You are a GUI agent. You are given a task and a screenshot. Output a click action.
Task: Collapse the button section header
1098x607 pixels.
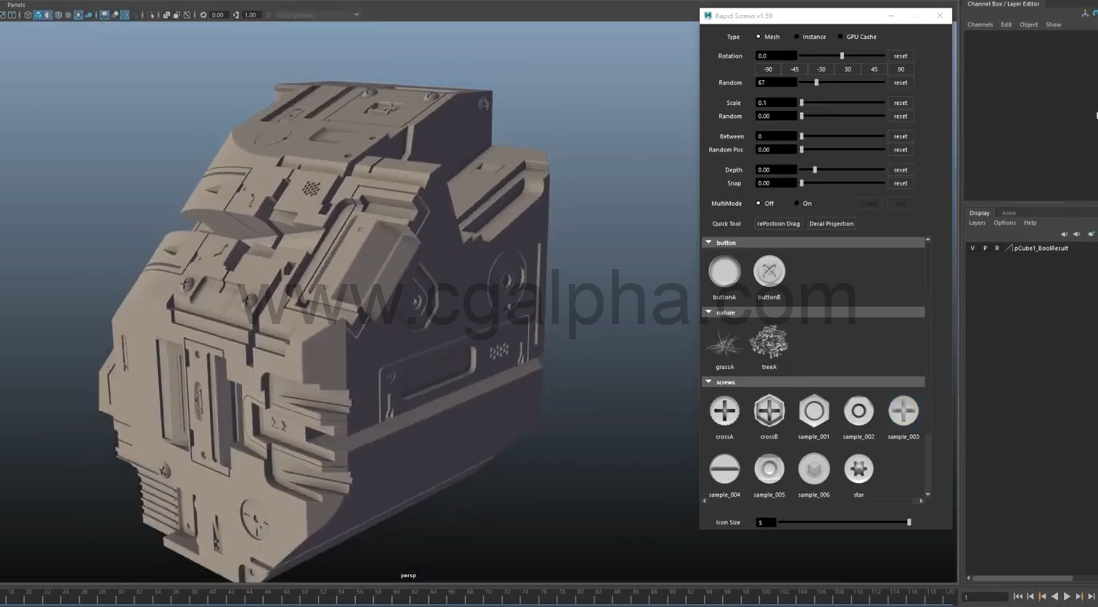pos(708,241)
